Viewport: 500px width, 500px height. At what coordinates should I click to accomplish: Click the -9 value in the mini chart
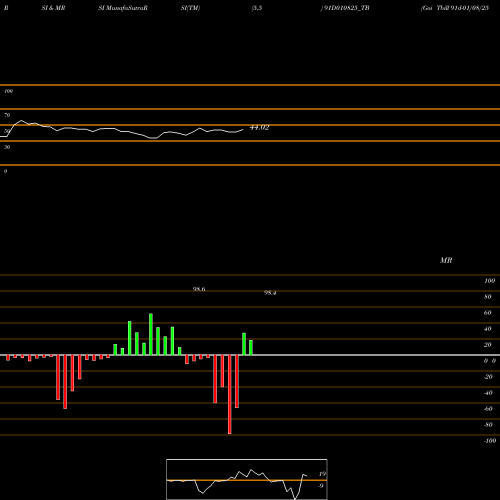(x=321, y=486)
